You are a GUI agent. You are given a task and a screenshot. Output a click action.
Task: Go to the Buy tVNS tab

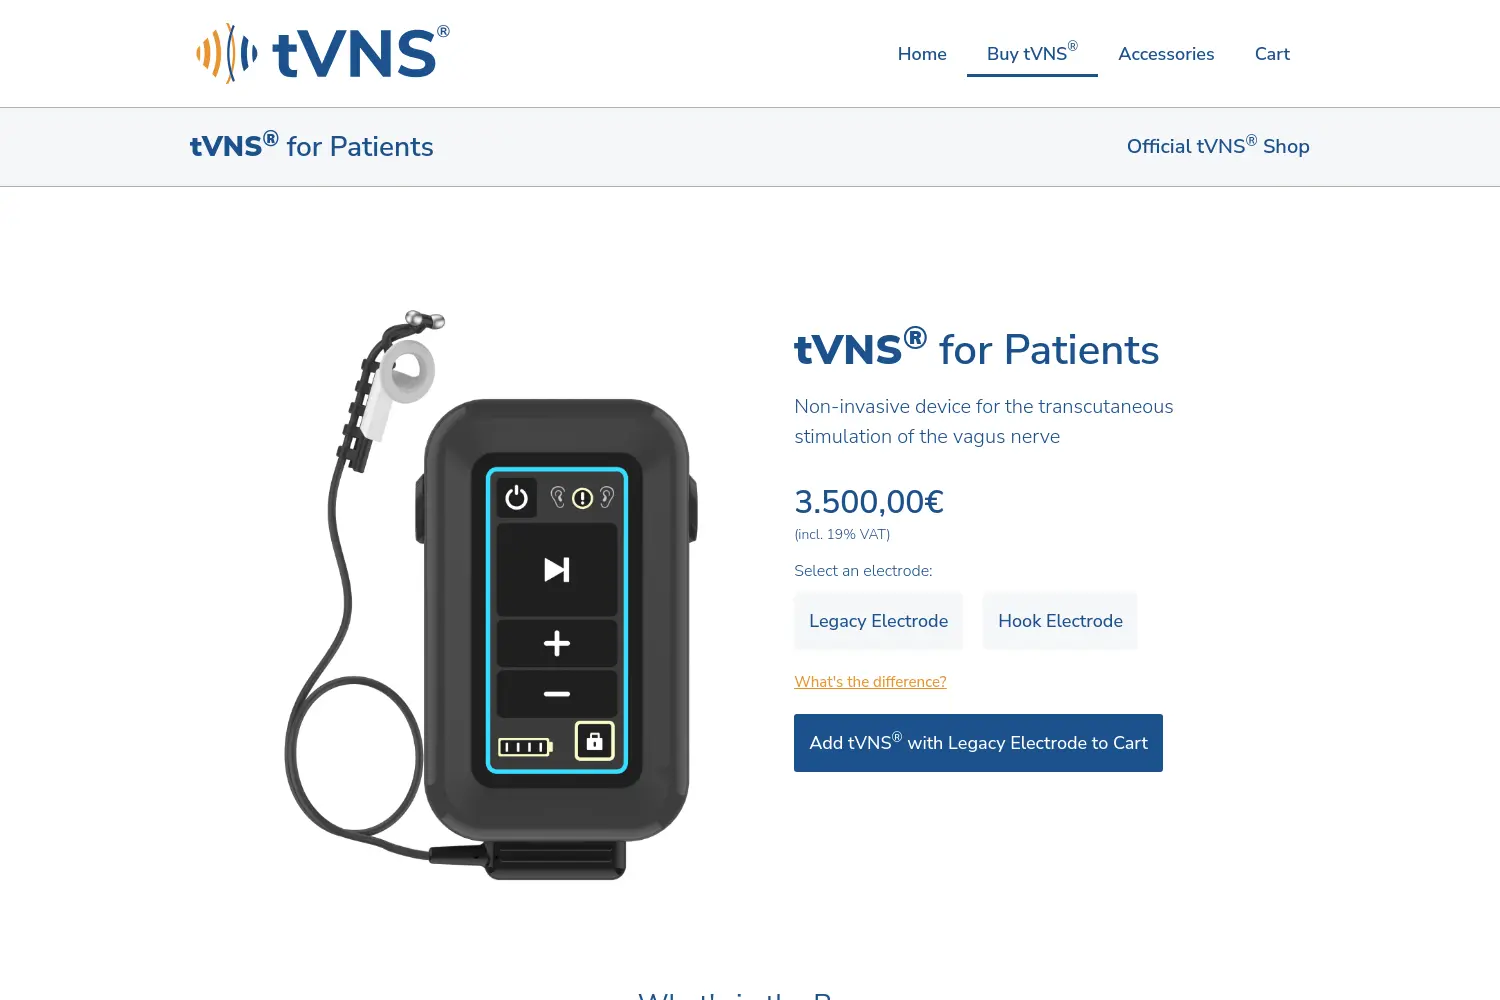(x=1032, y=54)
